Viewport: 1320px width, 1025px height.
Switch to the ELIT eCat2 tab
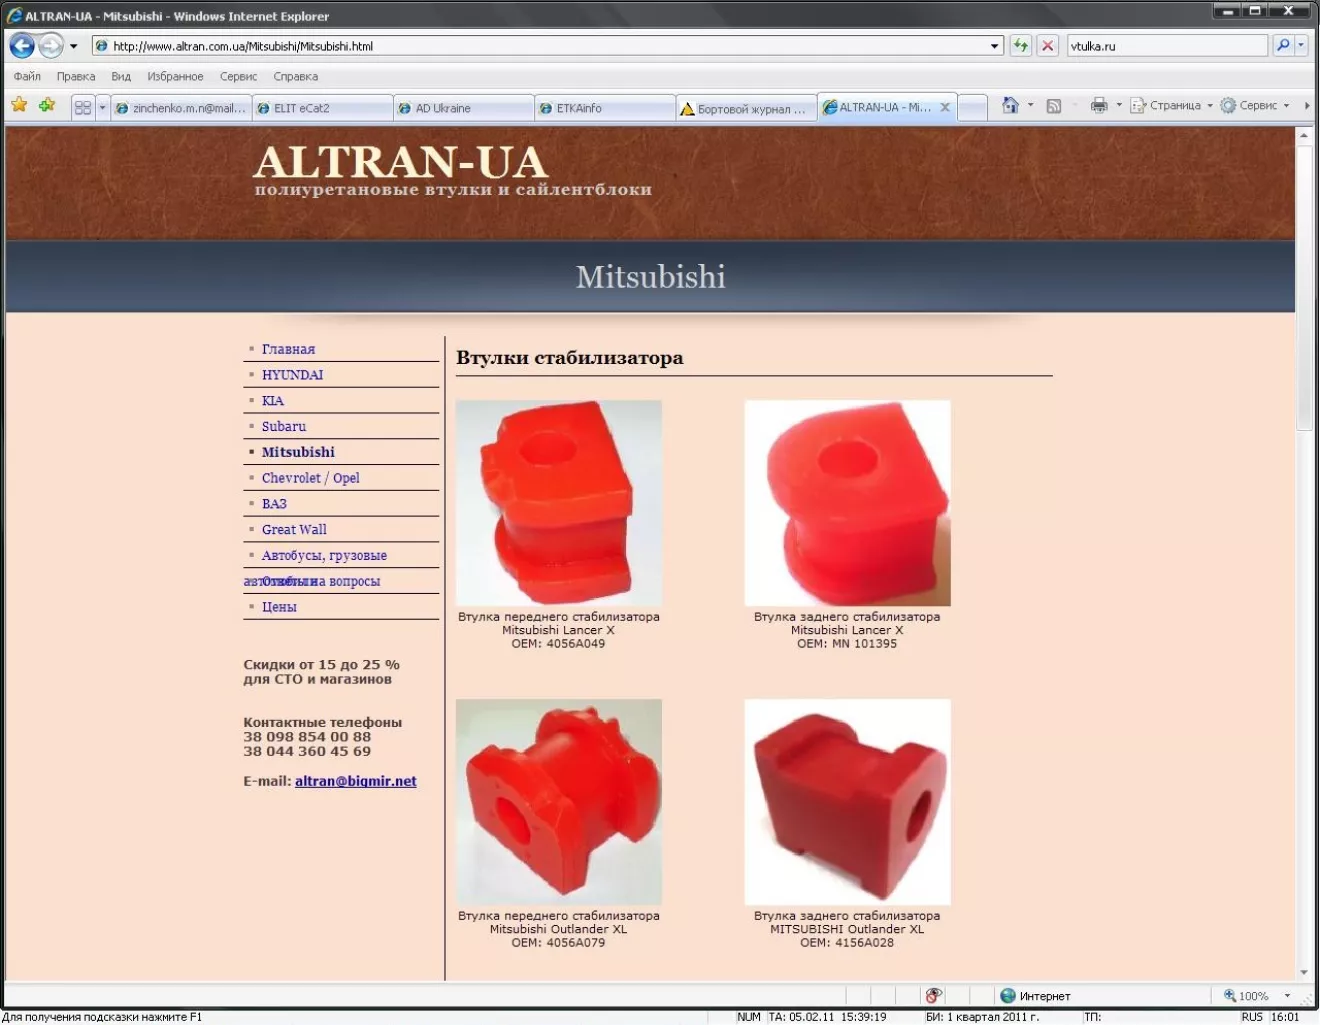(322, 108)
